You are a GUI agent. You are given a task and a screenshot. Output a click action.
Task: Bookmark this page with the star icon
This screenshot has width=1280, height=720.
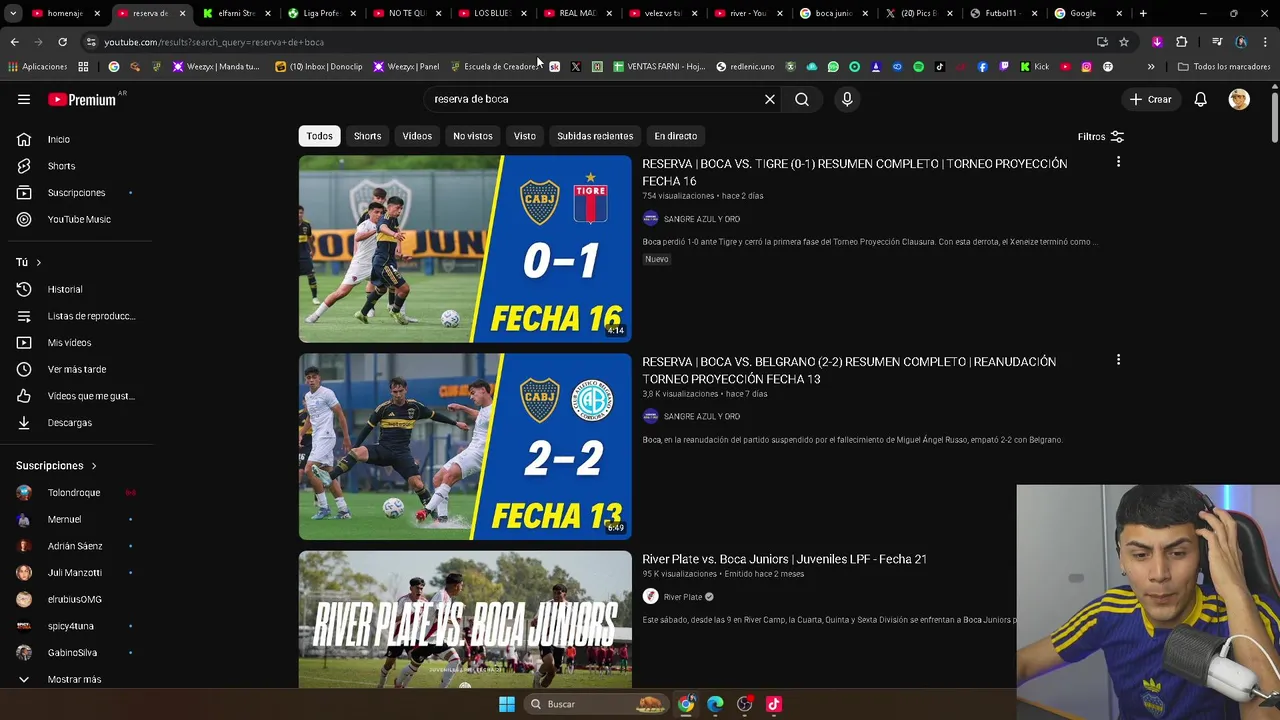[1124, 42]
